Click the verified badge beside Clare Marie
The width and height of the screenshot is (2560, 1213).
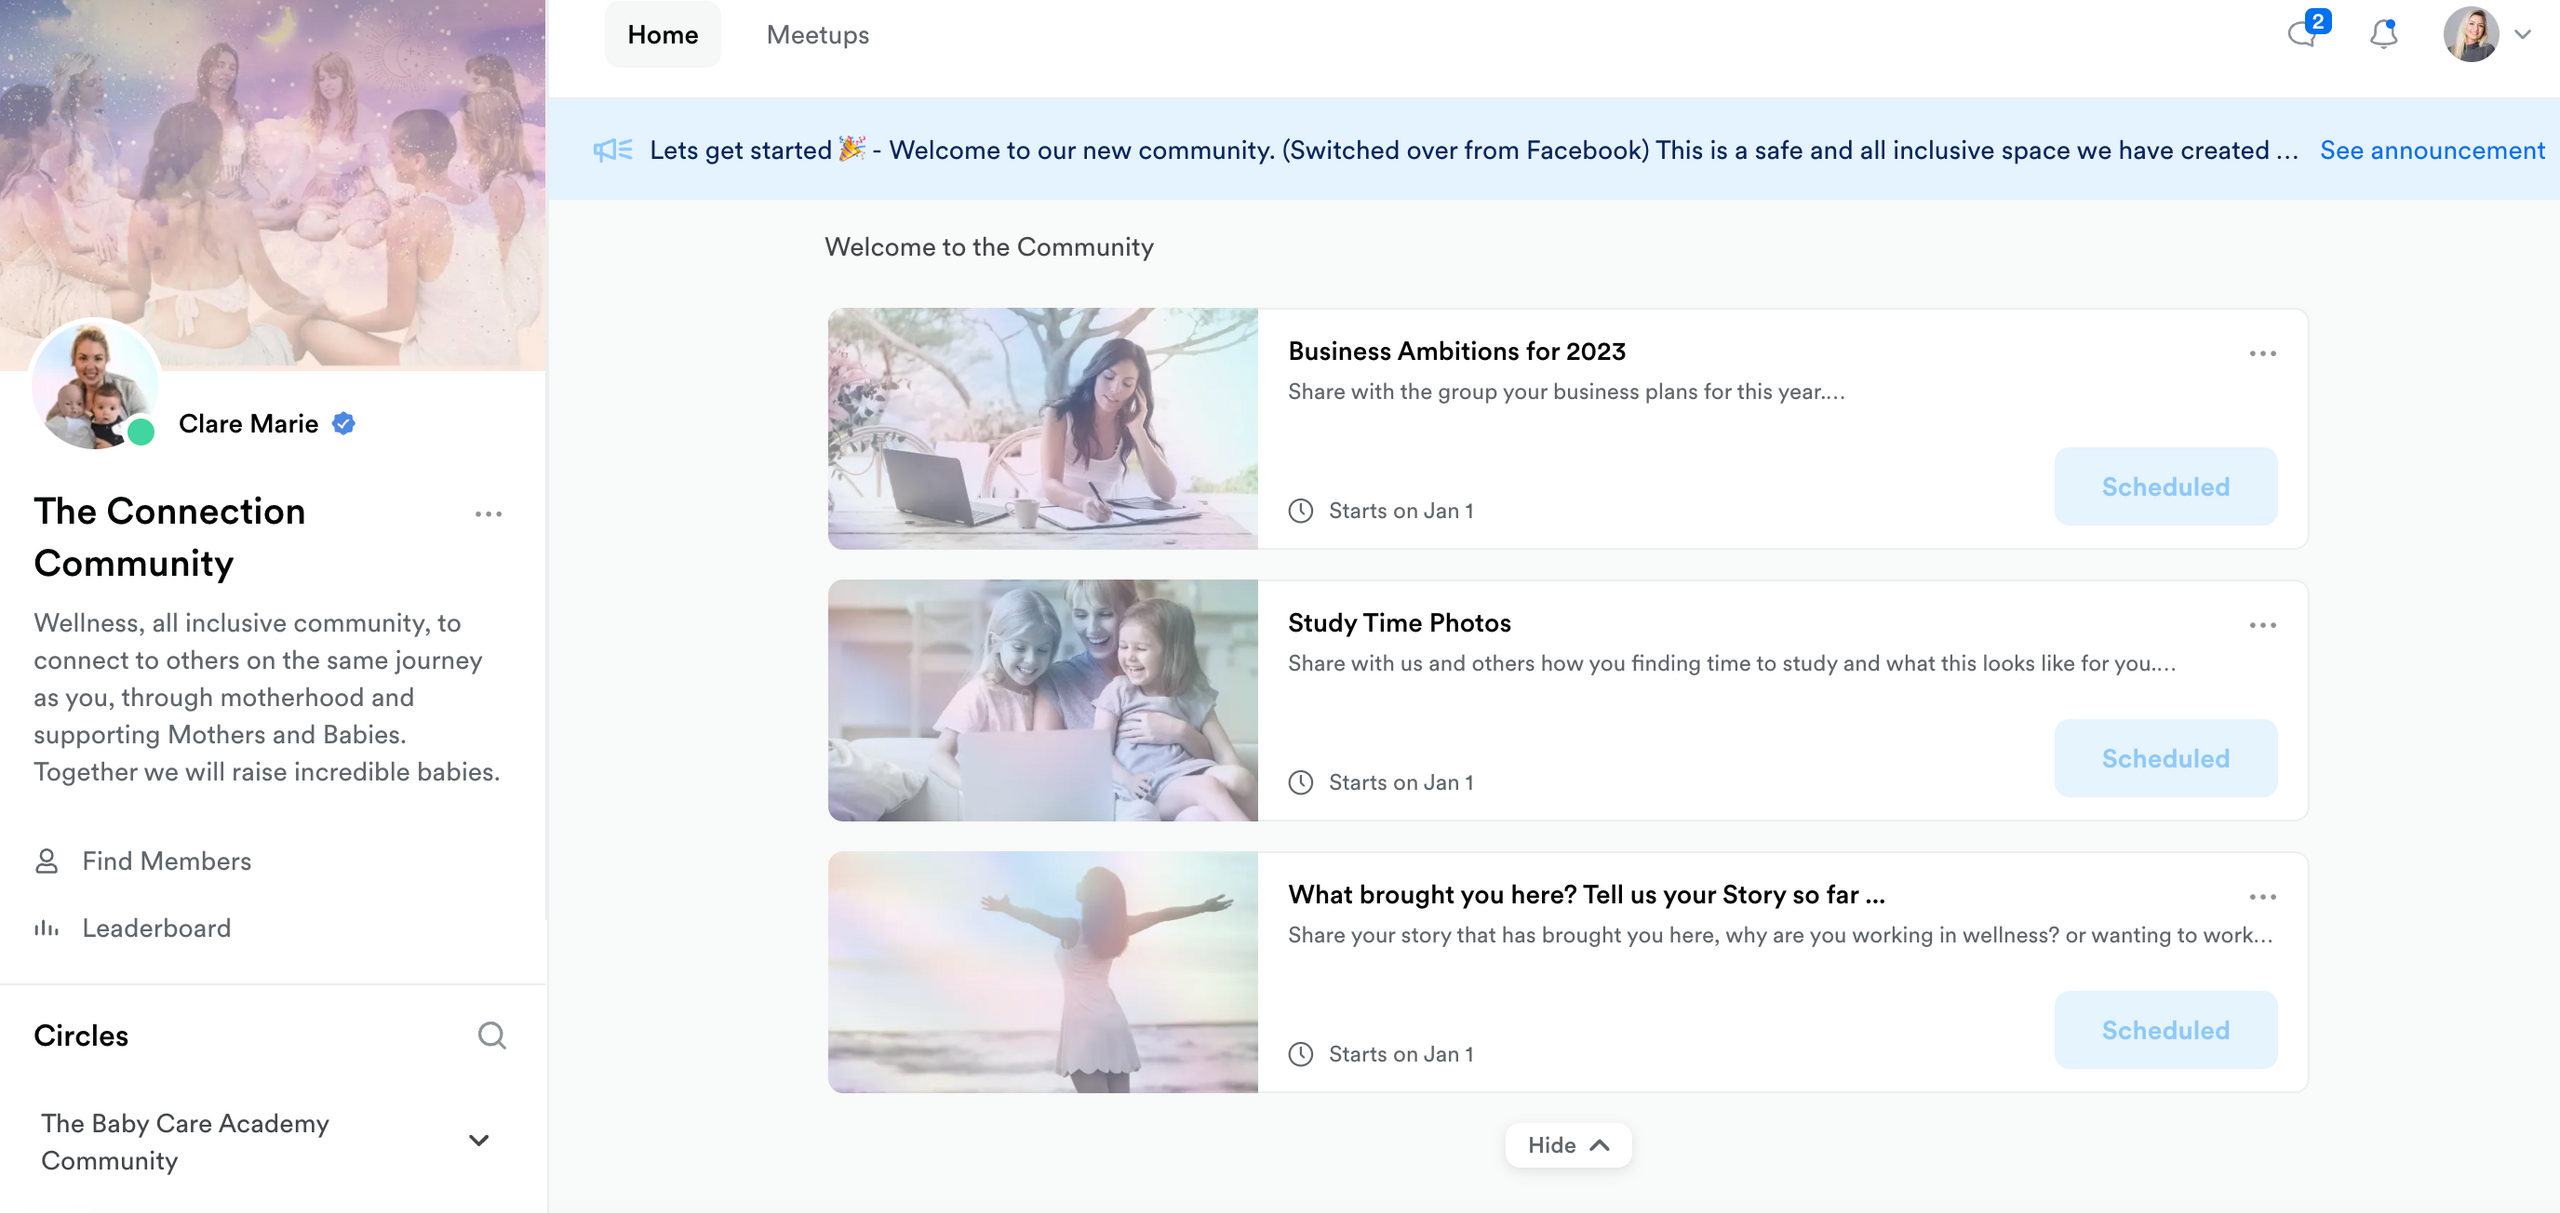(344, 424)
